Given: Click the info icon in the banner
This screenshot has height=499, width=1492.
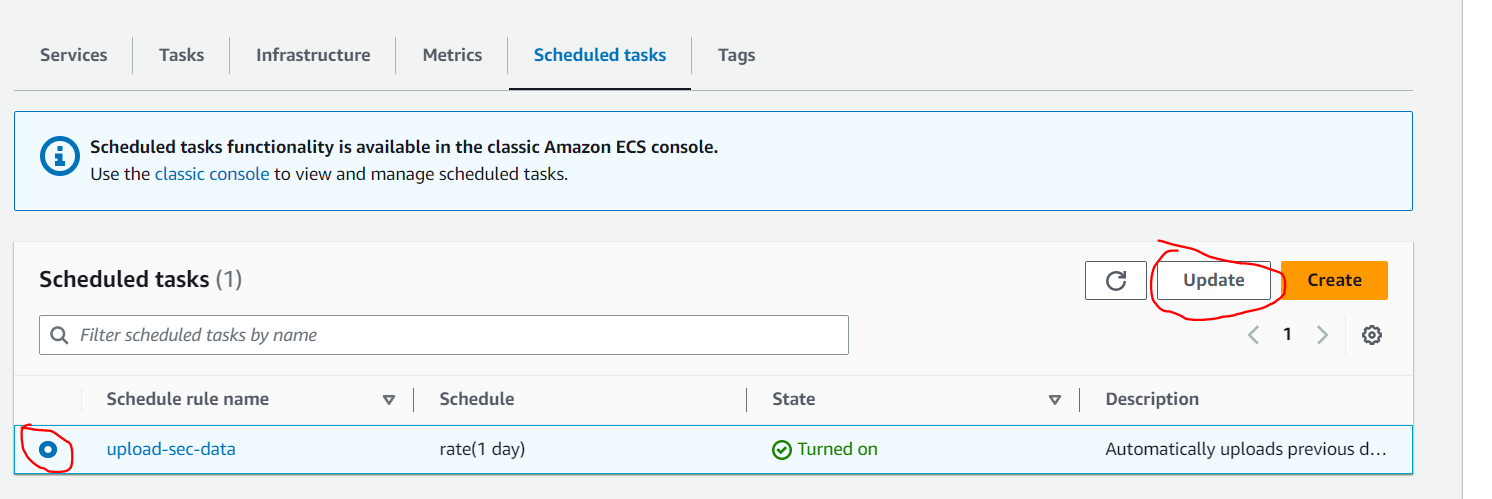Looking at the screenshot, I should [59, 156].
